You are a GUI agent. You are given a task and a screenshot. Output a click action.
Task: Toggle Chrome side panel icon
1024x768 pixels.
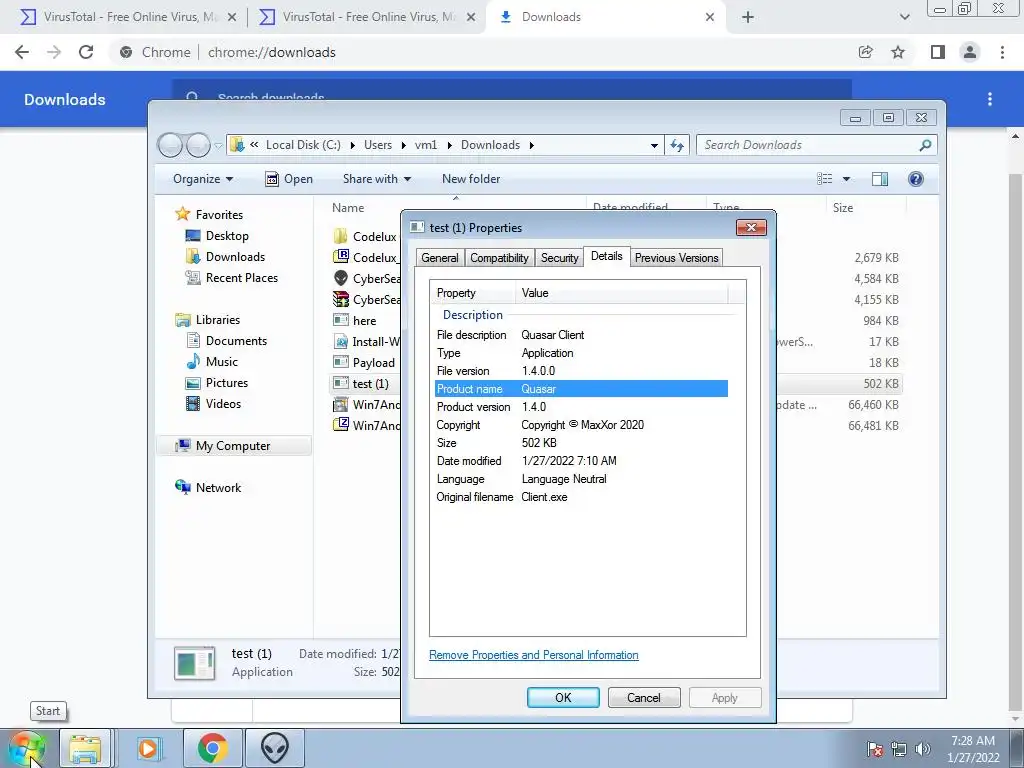pos(938,52)
